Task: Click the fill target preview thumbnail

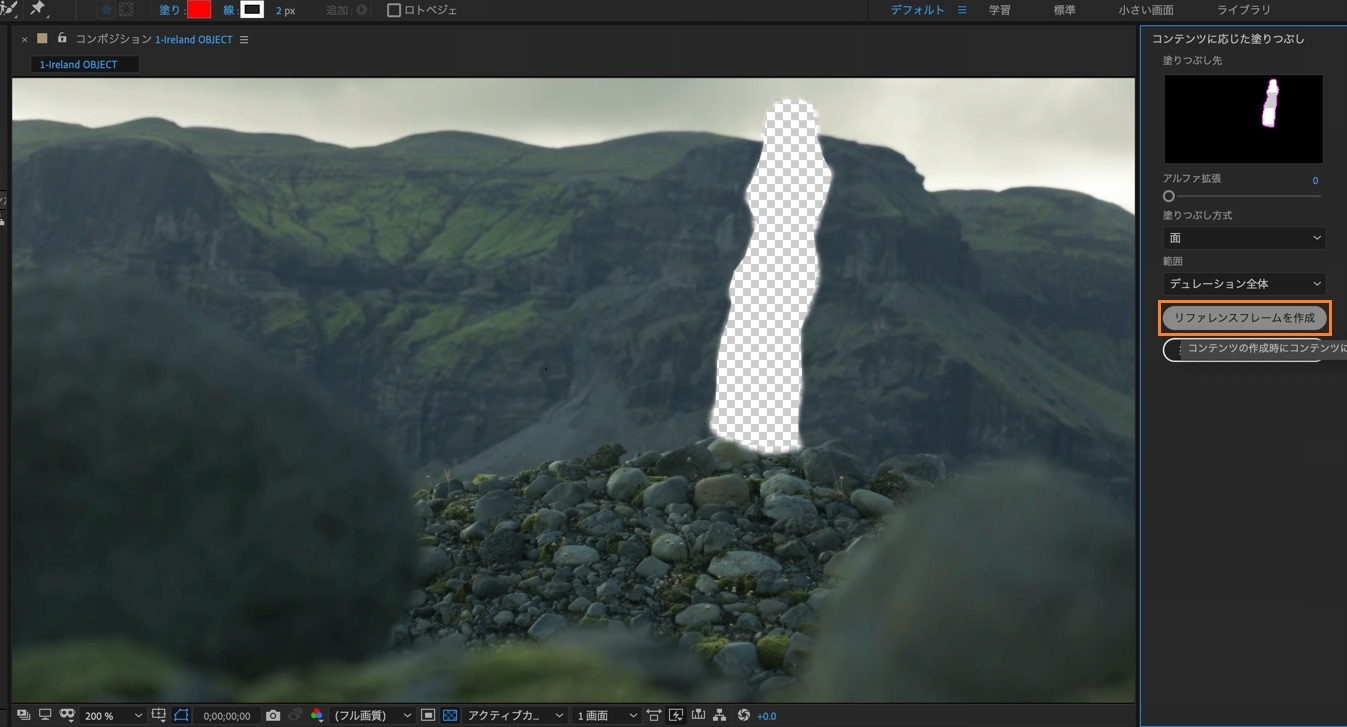Action: (1243, 119)
